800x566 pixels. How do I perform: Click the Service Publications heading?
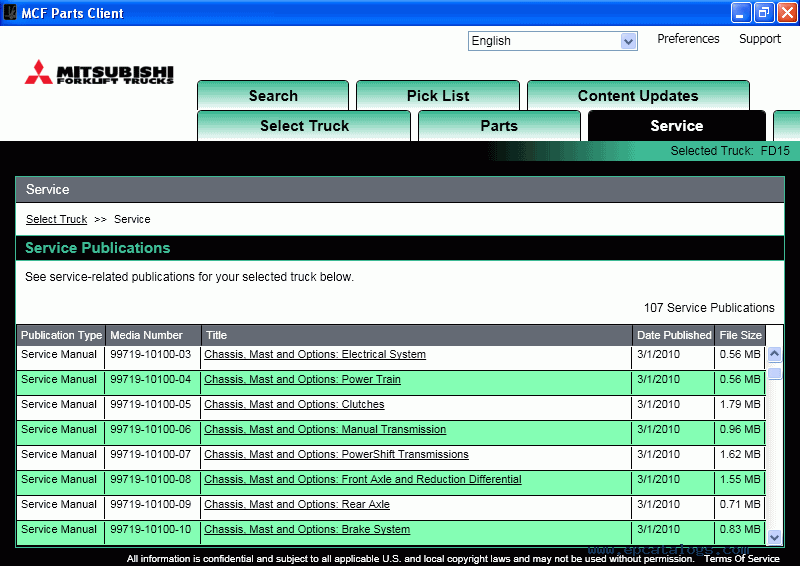[97, 248]
